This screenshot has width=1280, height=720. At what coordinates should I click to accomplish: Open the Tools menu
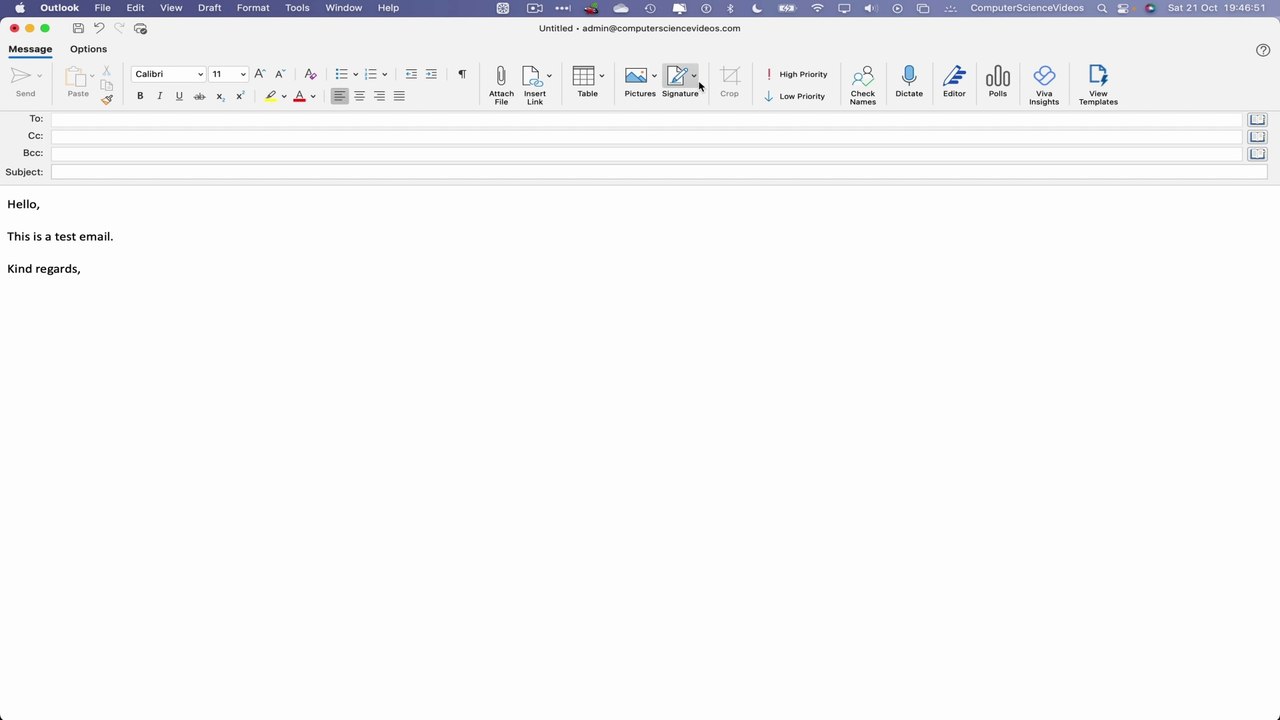(x=297, y=8)
